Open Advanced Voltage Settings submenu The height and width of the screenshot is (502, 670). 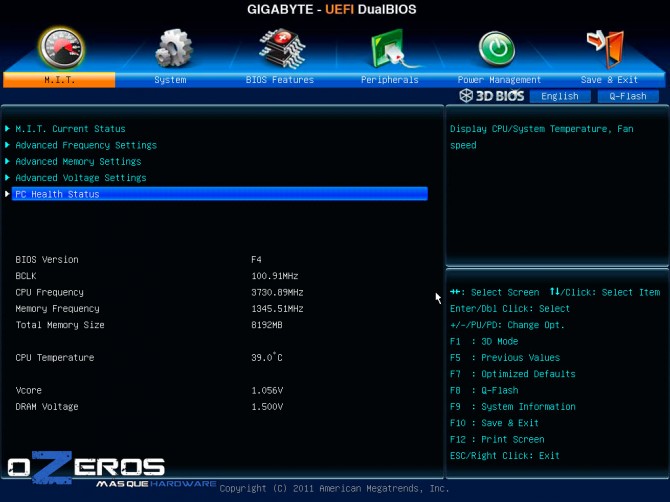click(81, 178)
